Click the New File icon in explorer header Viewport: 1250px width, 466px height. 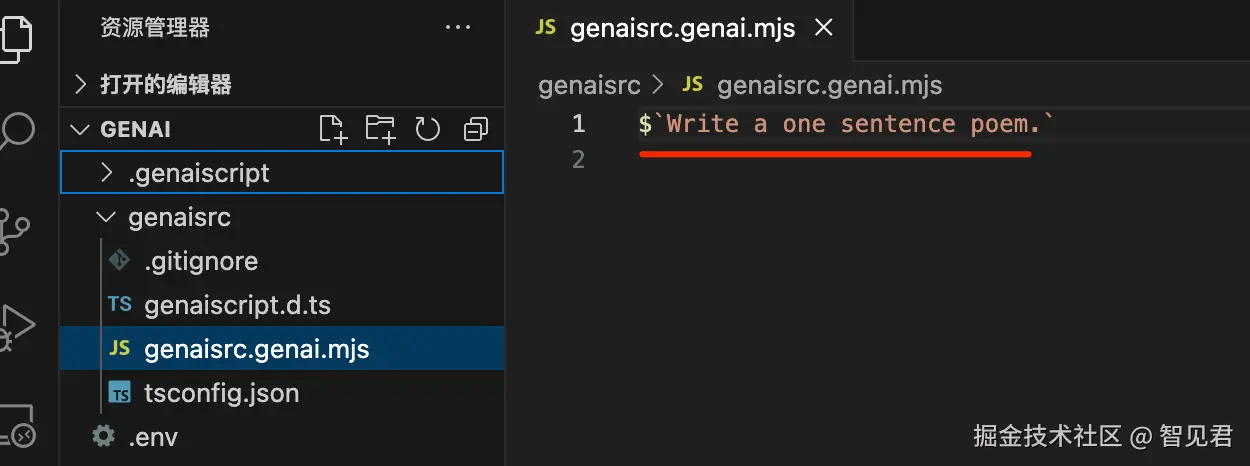[x=332, y=129]
